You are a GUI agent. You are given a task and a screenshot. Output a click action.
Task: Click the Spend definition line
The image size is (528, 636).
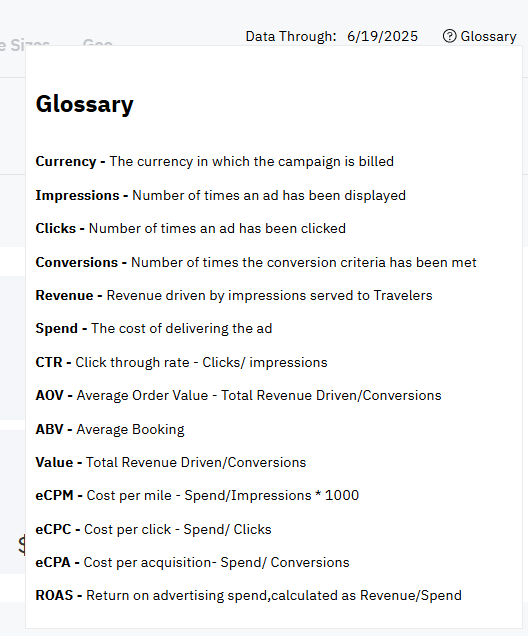point(154,328)
